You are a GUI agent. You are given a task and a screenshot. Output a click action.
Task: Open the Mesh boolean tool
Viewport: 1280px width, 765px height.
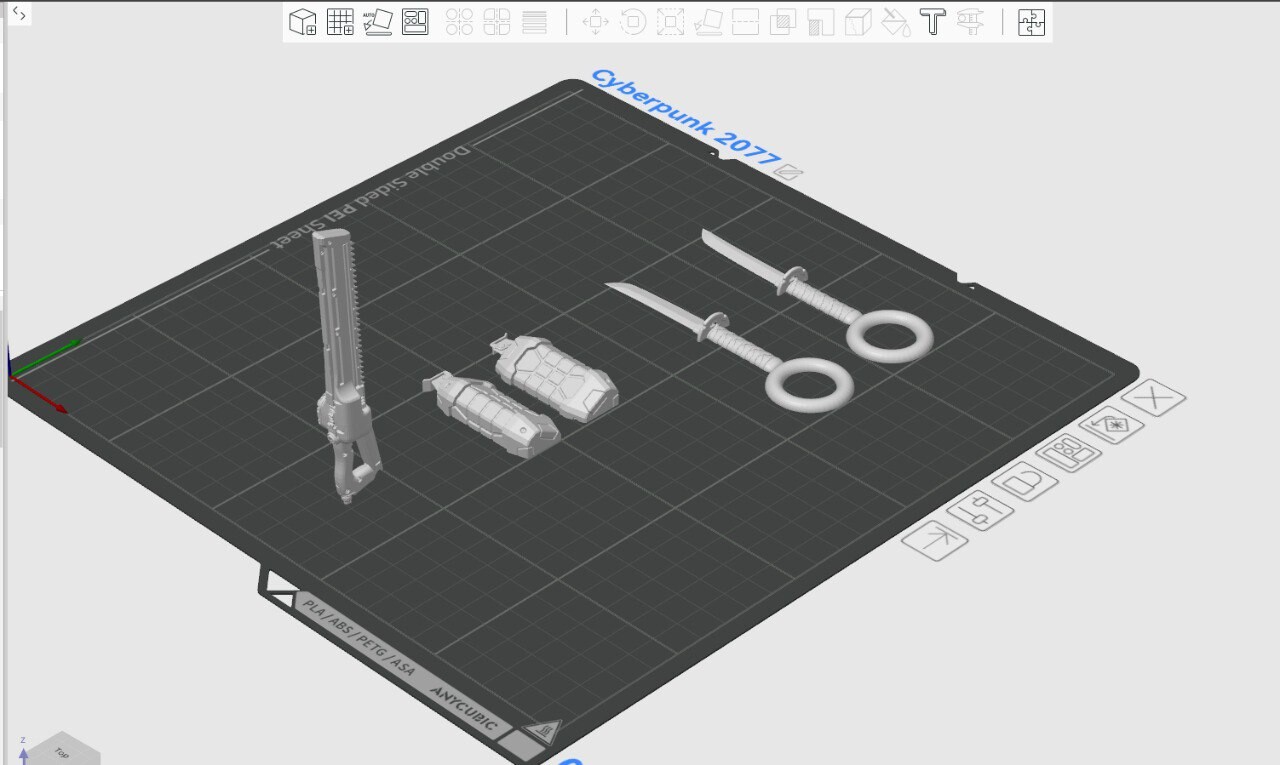pos(783,22)
